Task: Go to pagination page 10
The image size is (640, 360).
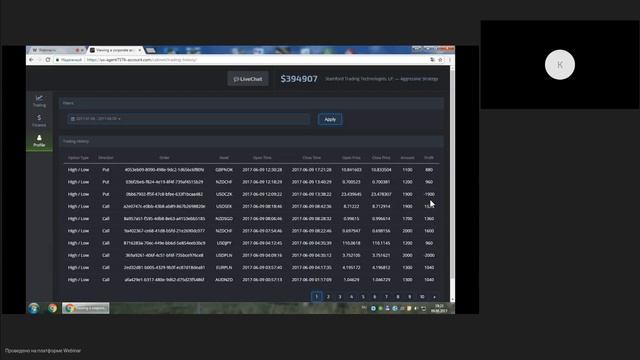Action: pyautogui.click(x=422, y=297)
